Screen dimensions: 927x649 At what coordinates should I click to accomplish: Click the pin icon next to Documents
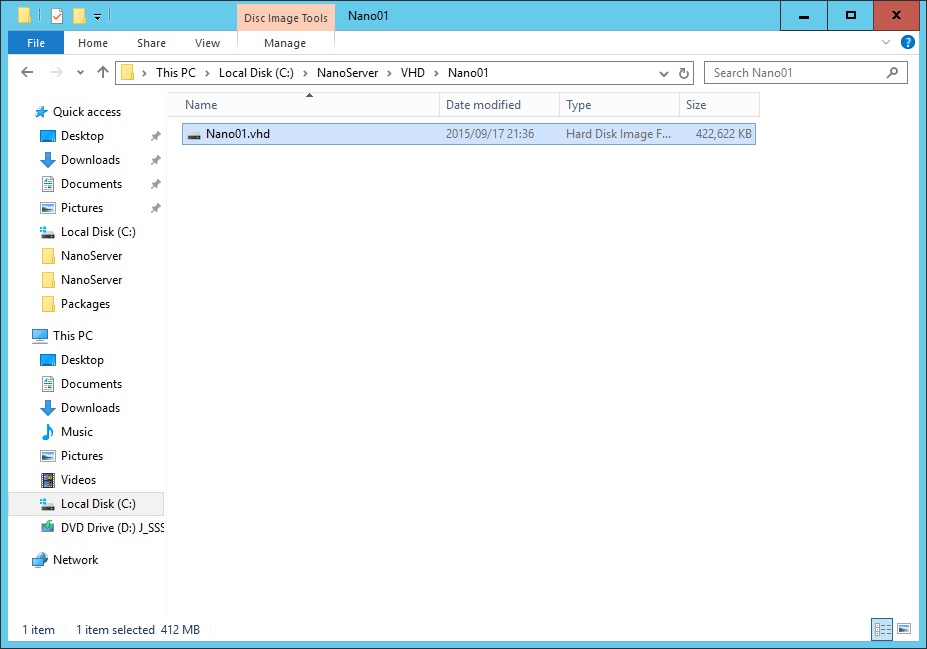(x=155, y=184)
